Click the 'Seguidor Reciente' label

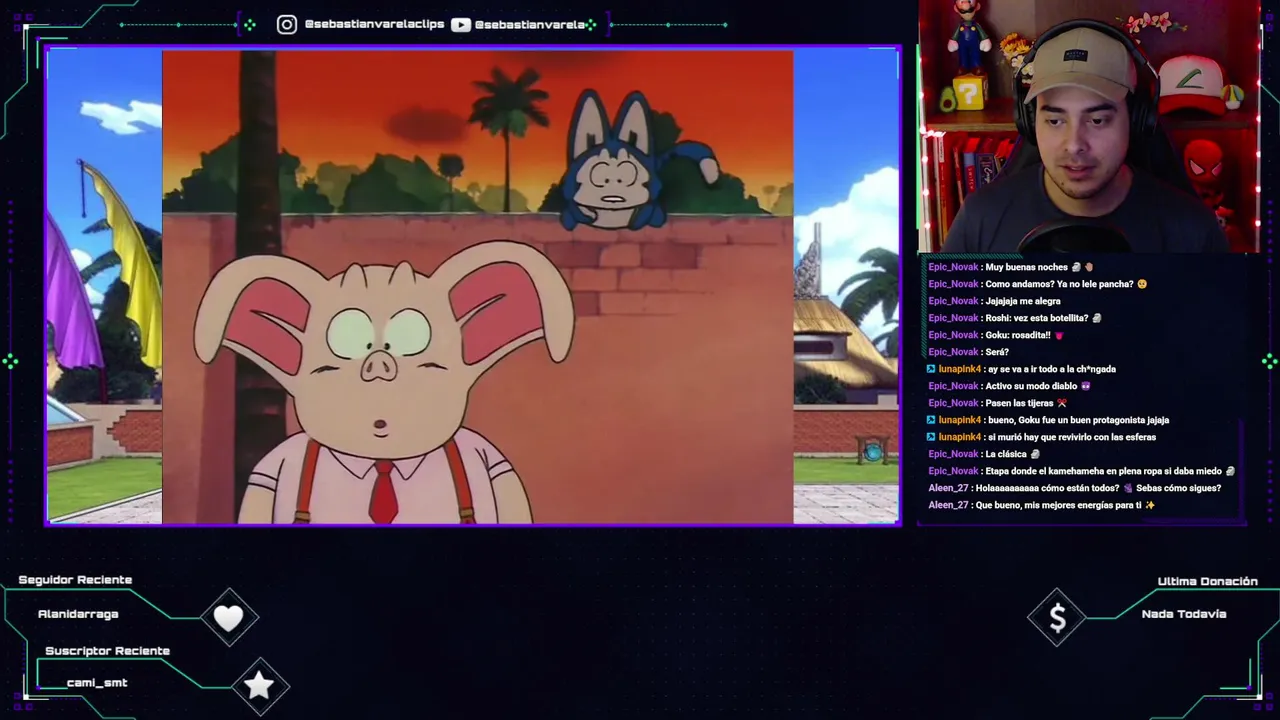pyautogui.click(x=75, y=580)
